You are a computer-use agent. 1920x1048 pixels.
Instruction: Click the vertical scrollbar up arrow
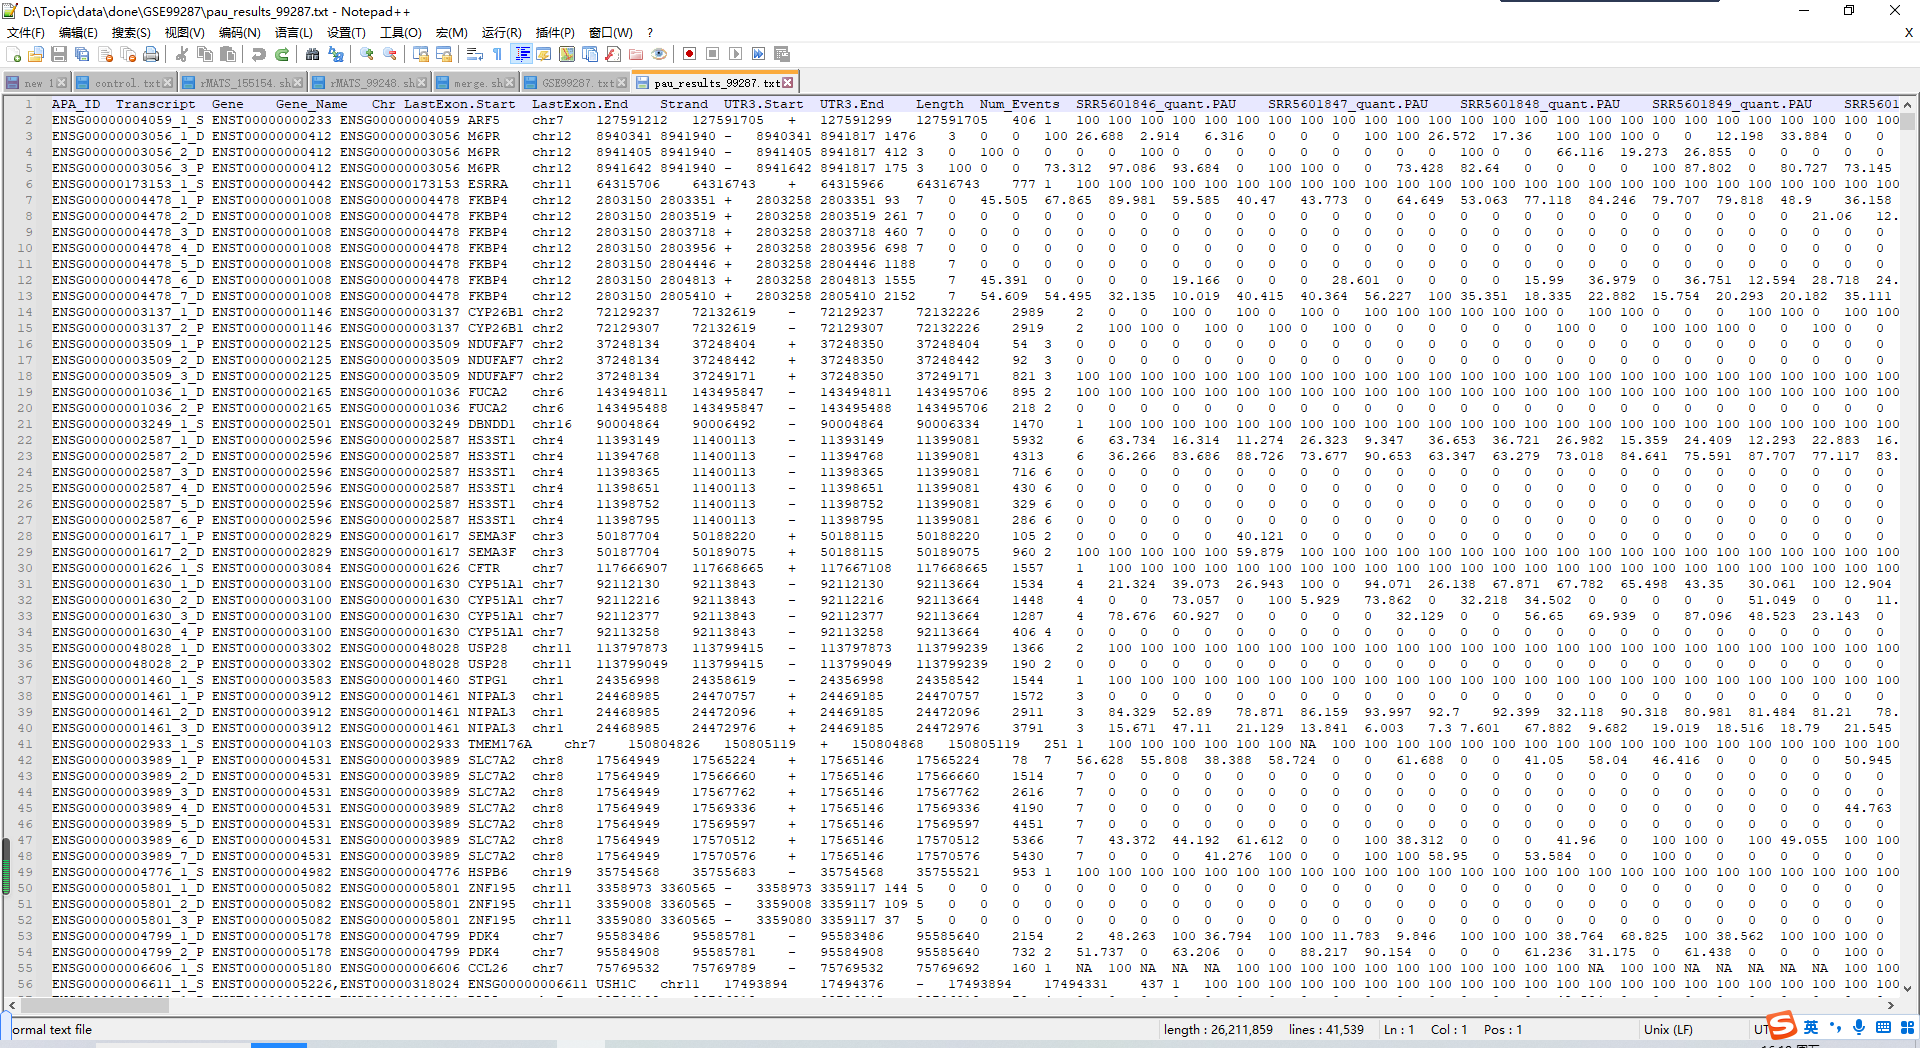coord(1908,104)
